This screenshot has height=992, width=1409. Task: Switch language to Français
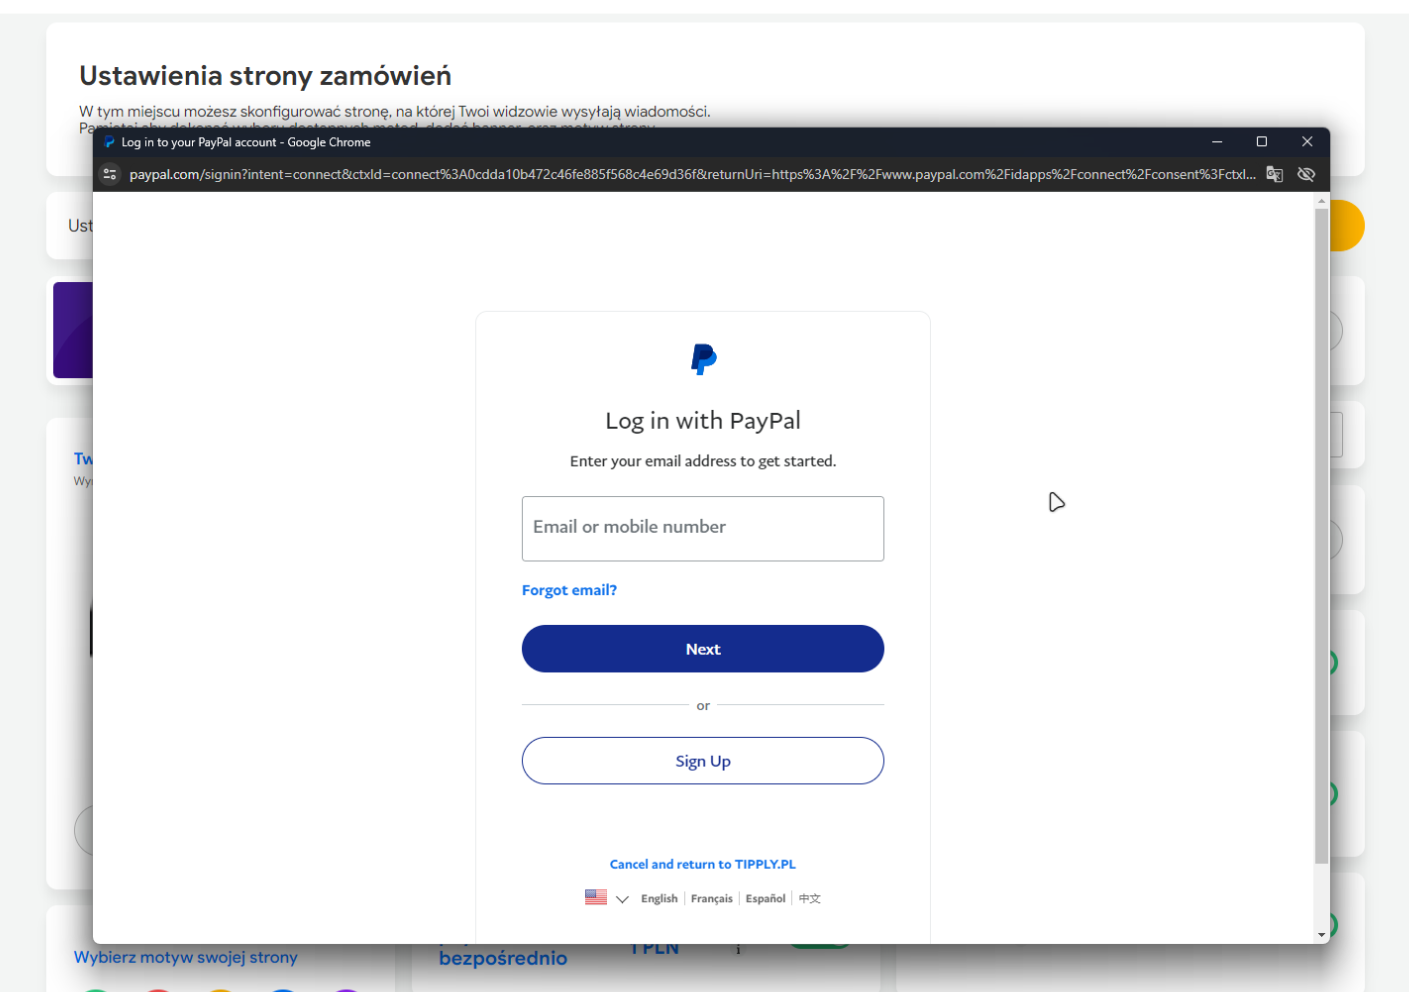pos(711,899)
